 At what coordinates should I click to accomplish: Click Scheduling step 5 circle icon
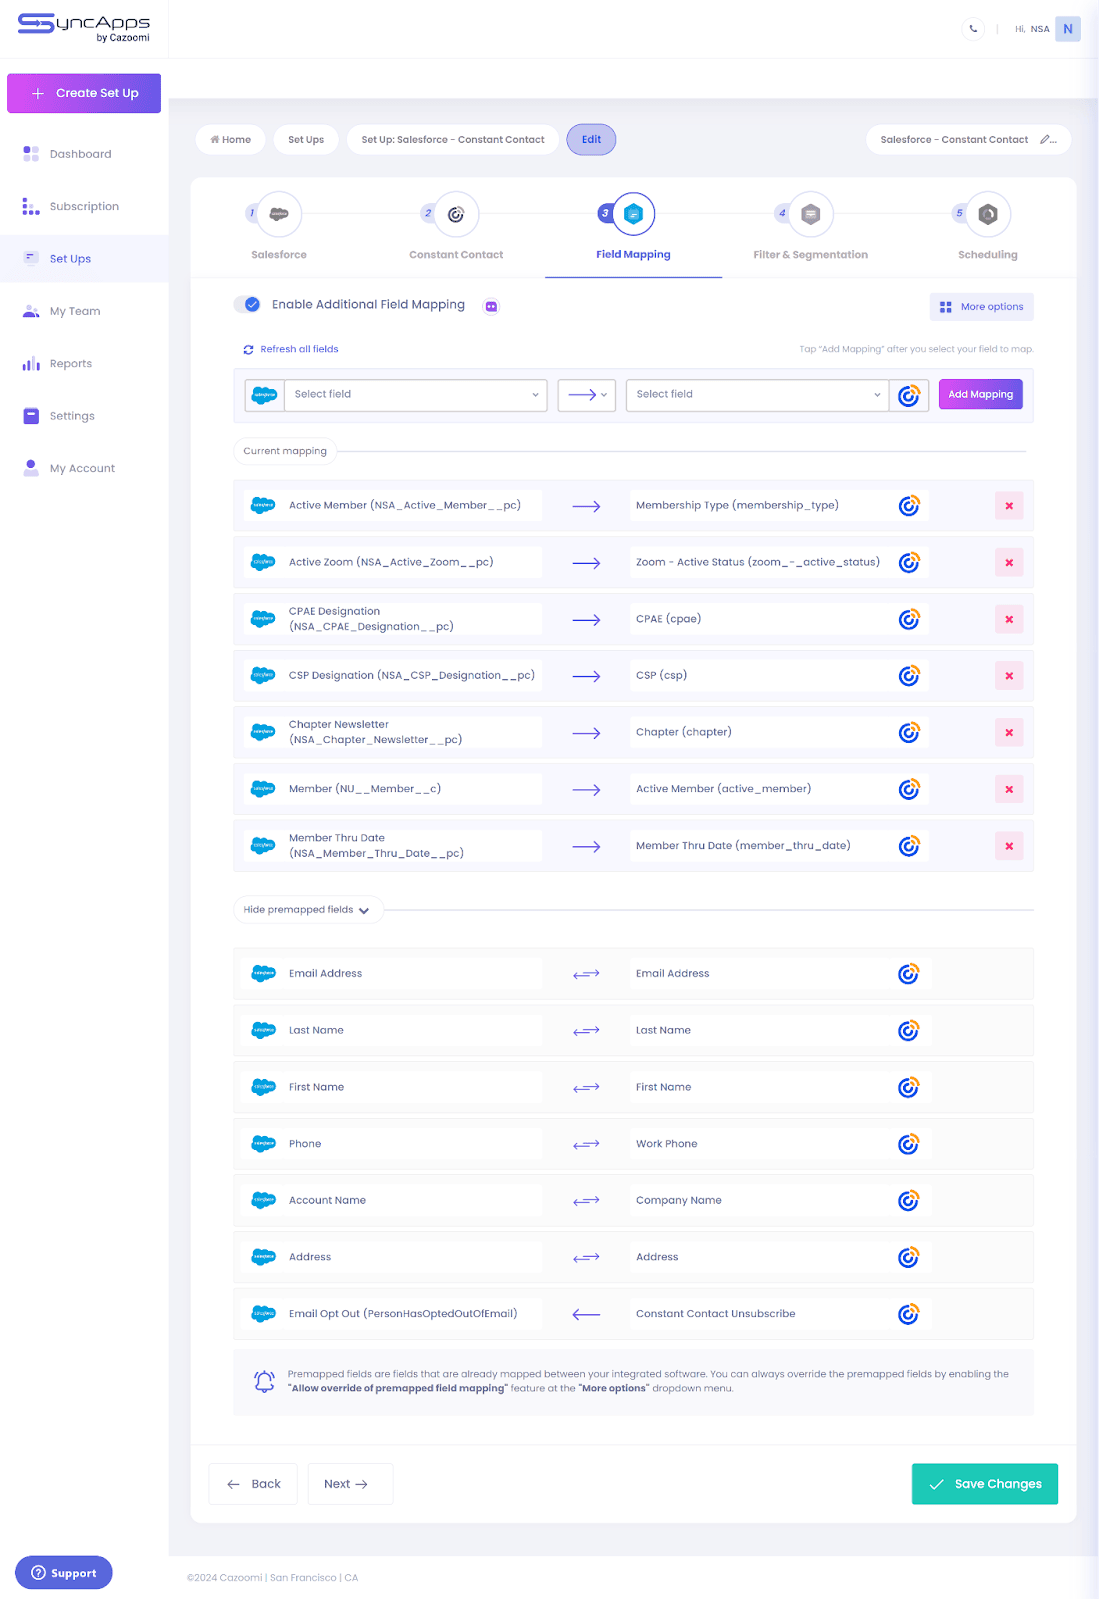click(988, 214)
